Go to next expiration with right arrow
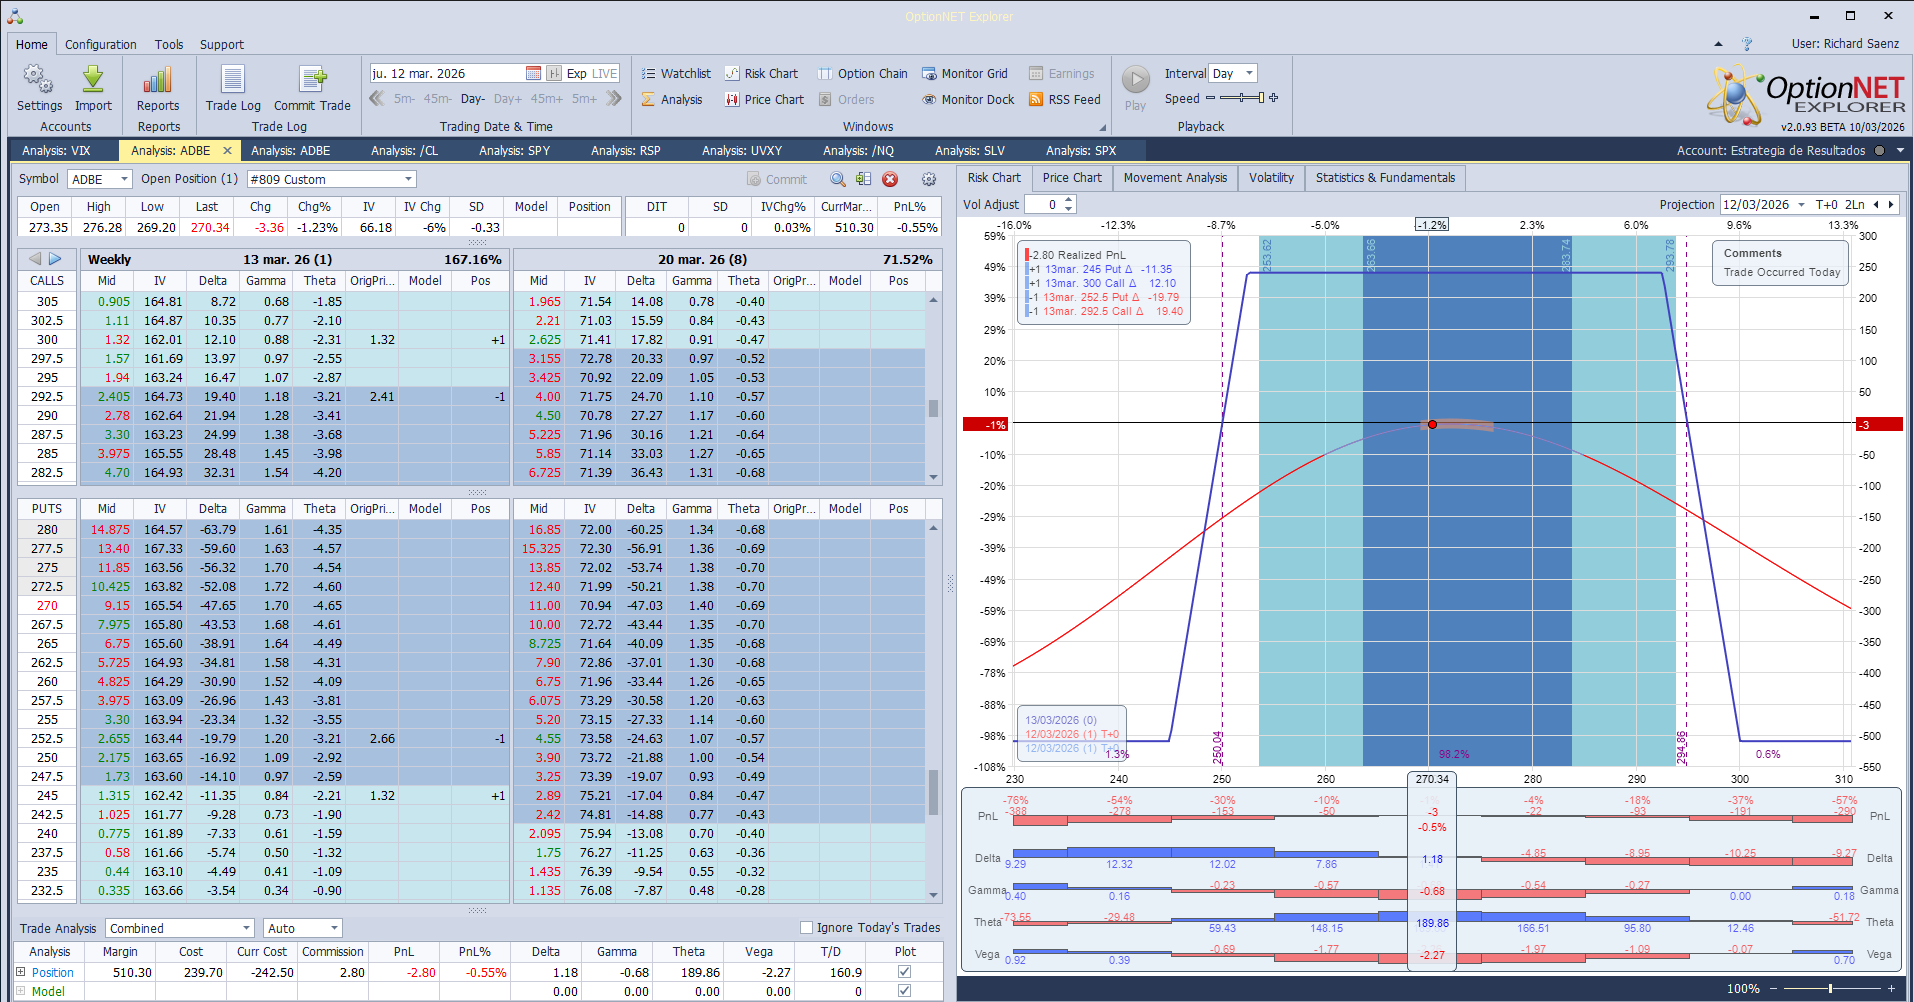The height and width of the screenshot is (1002, 1914). (55, 259)
